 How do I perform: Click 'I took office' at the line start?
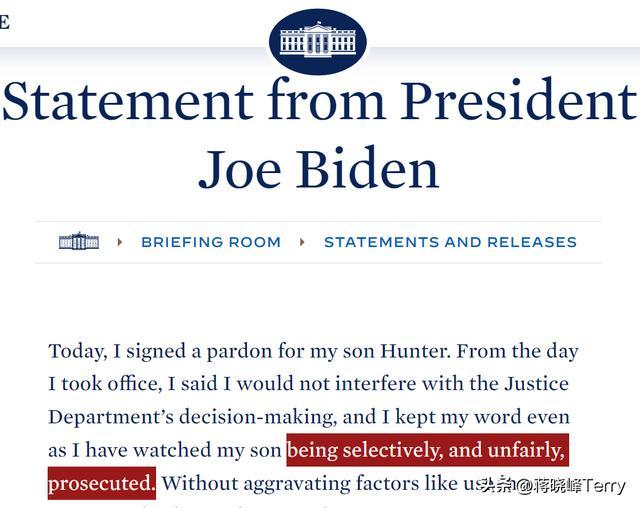105,384
